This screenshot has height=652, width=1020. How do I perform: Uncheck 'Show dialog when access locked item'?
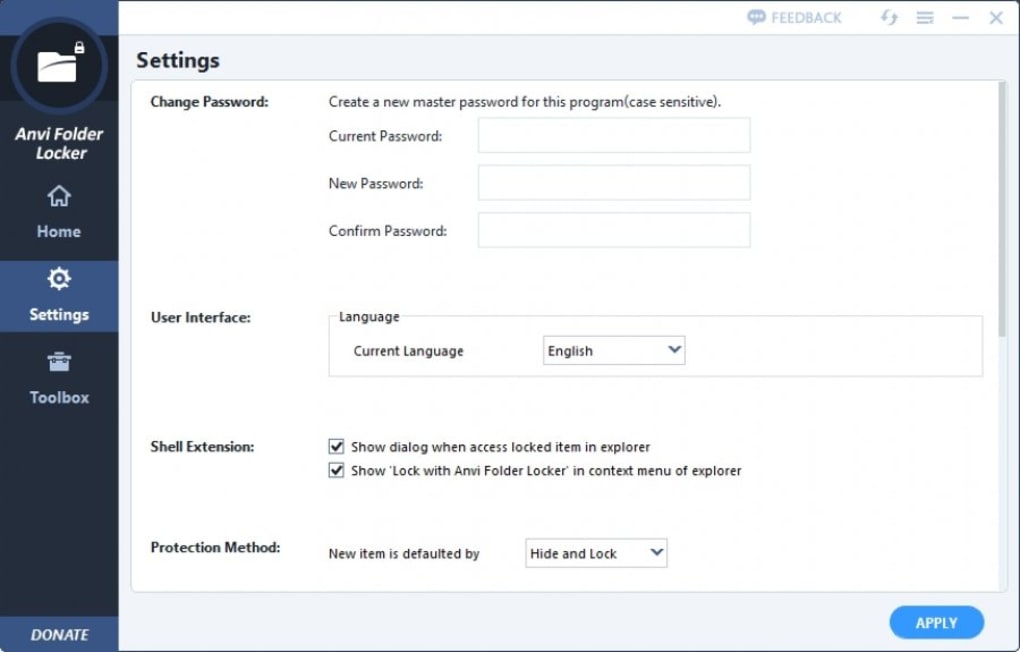338,447
